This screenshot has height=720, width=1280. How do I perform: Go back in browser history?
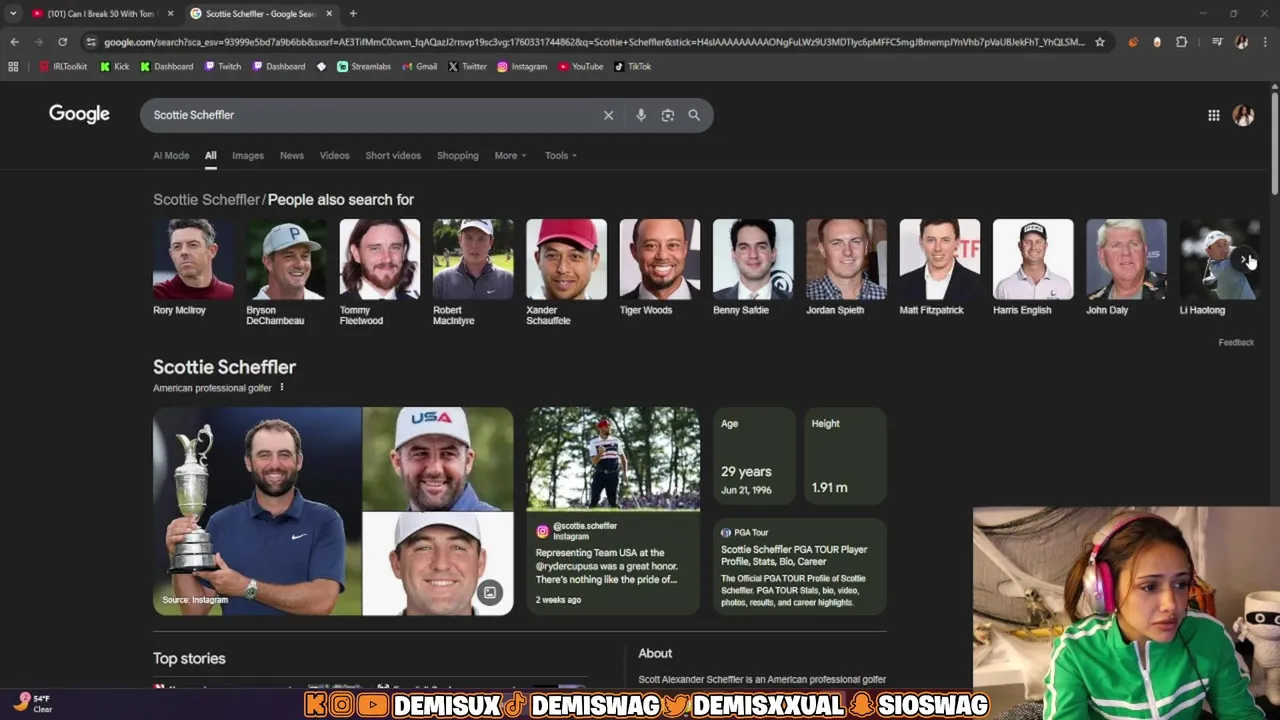click(x=14, y=42)
